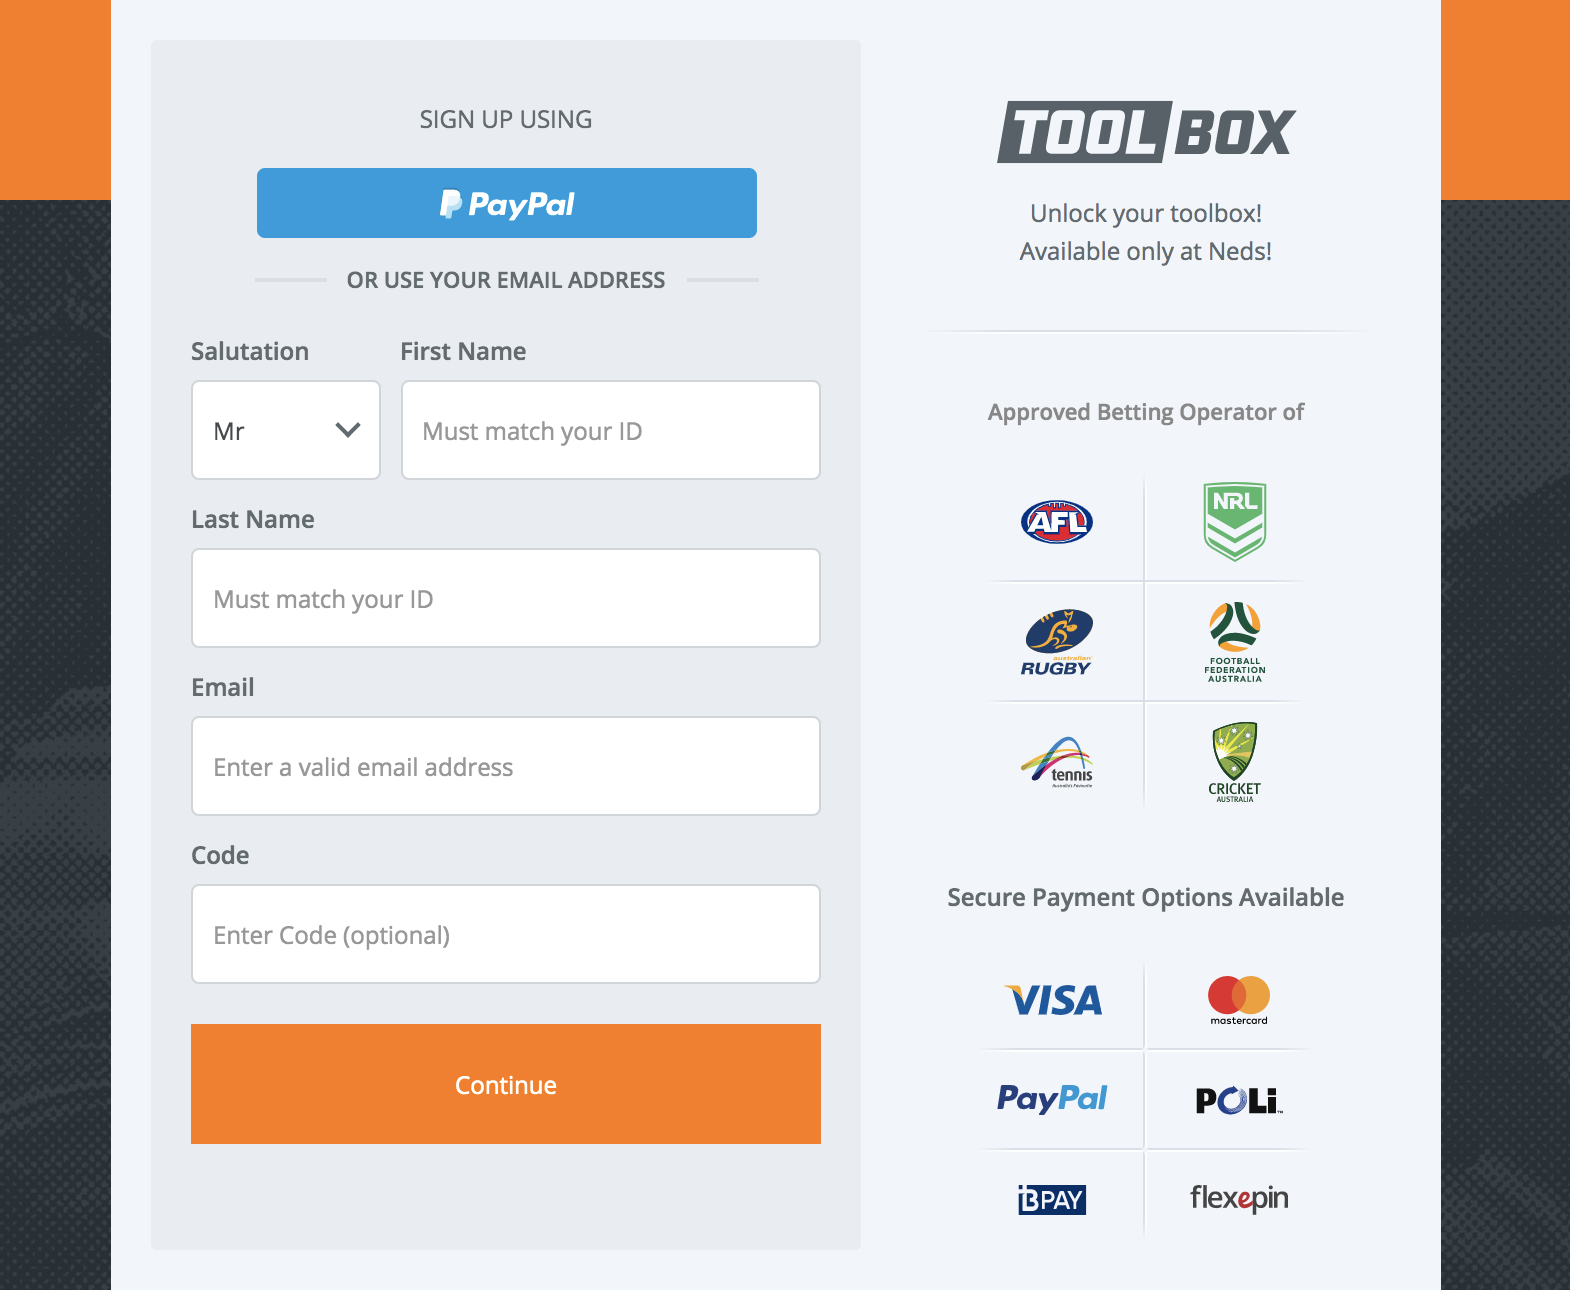This screenshot has height=1290, width=1570.
Task: Open the Salutation dropdown
Action: (285, 430)
